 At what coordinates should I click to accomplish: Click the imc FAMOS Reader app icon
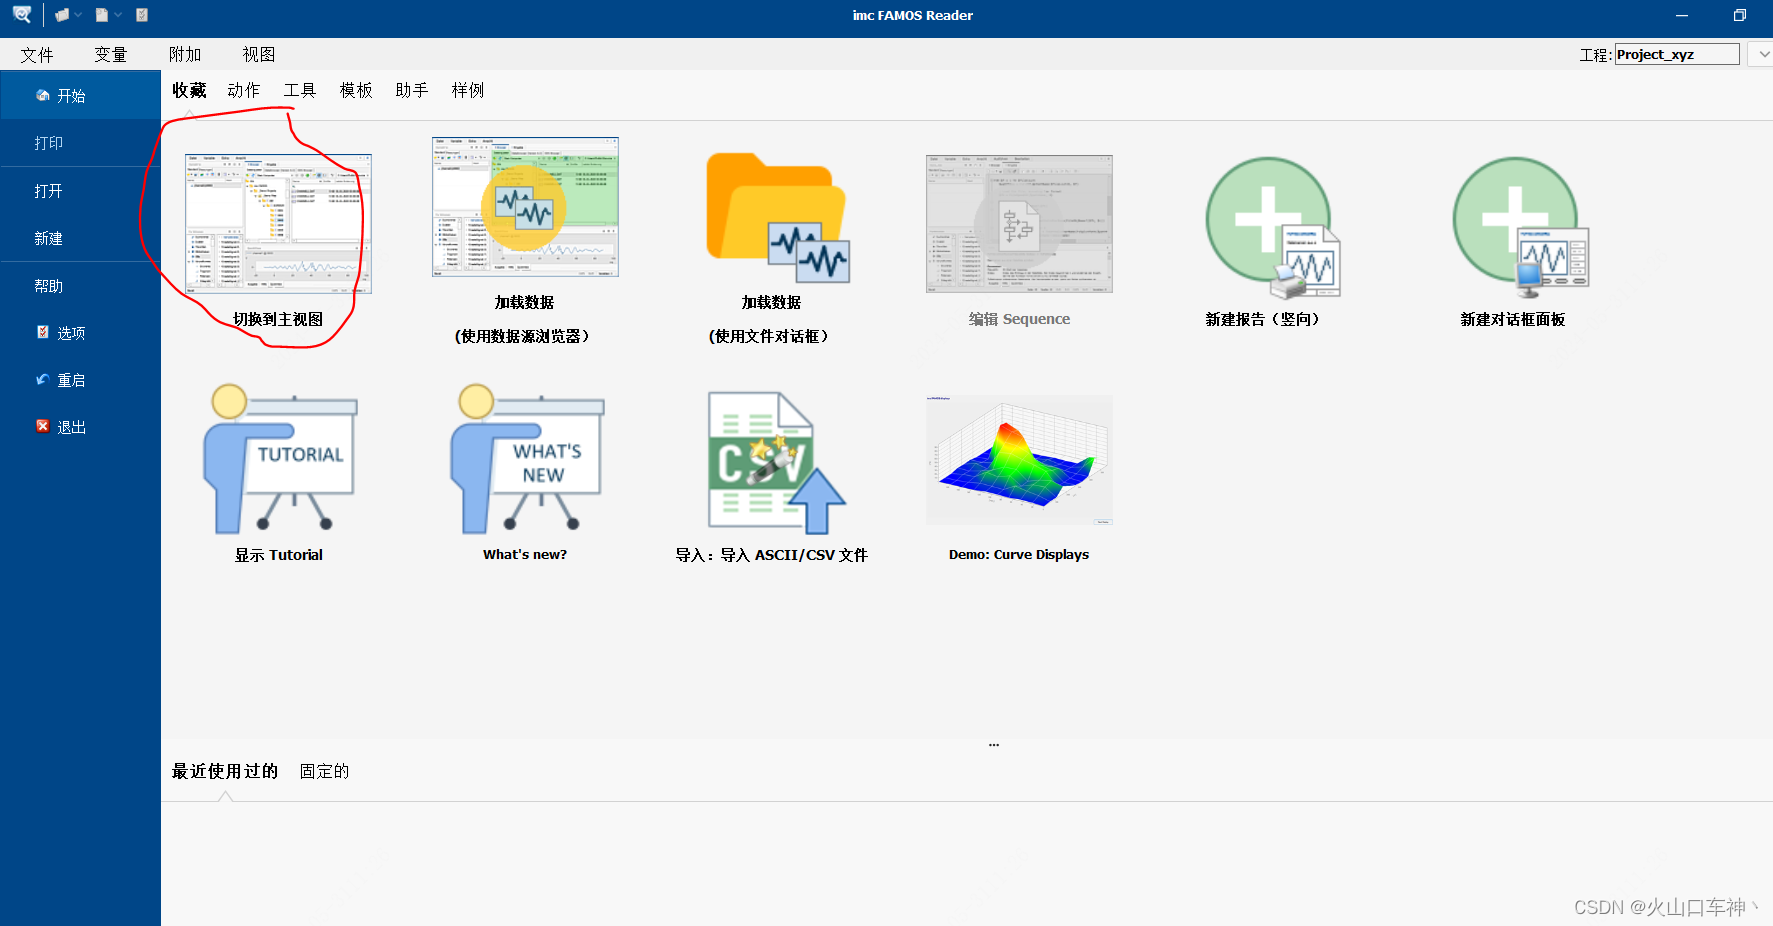(x=22, y=15)
